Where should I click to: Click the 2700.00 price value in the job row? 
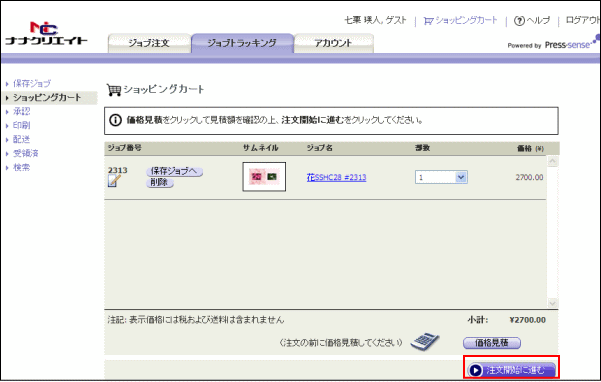tap(529, 177)
